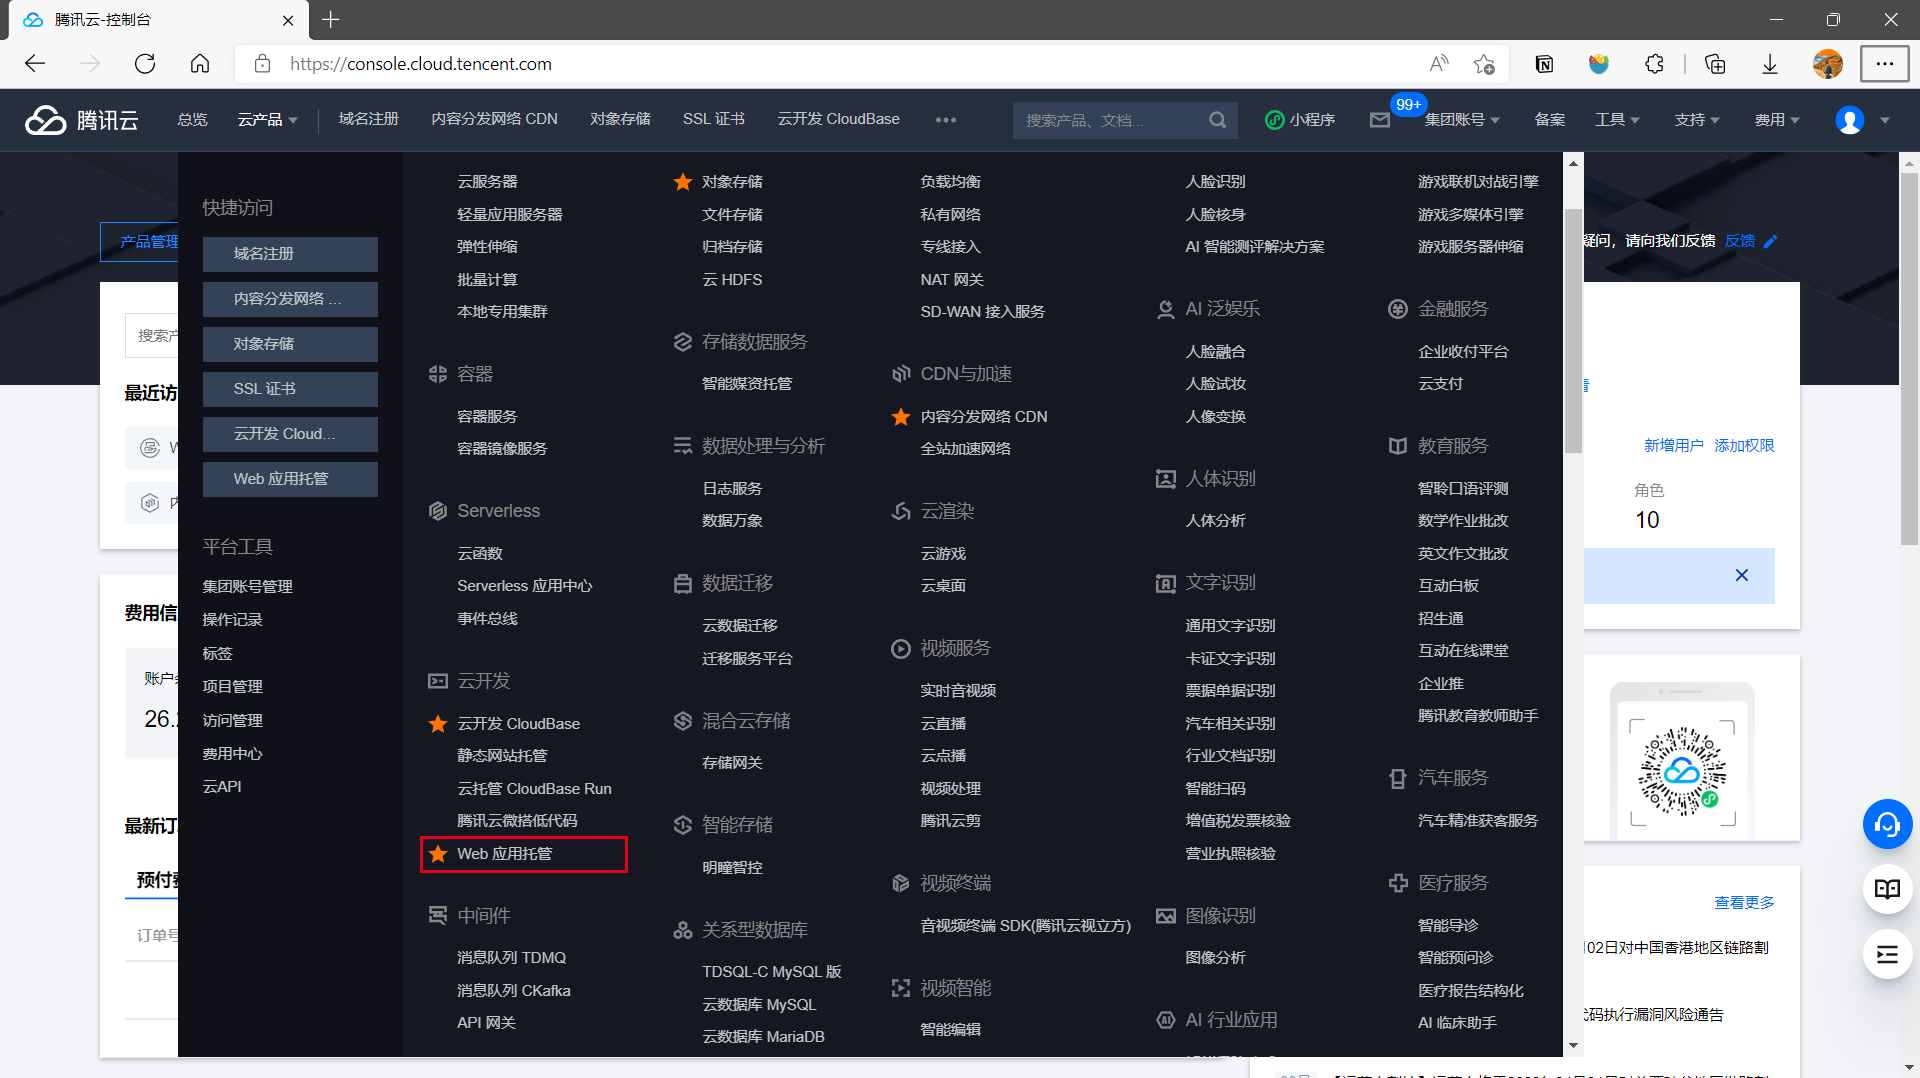1920x1078 pixels.
Task: Expand the 云产品 dropdown
Action: coord(266,119)
